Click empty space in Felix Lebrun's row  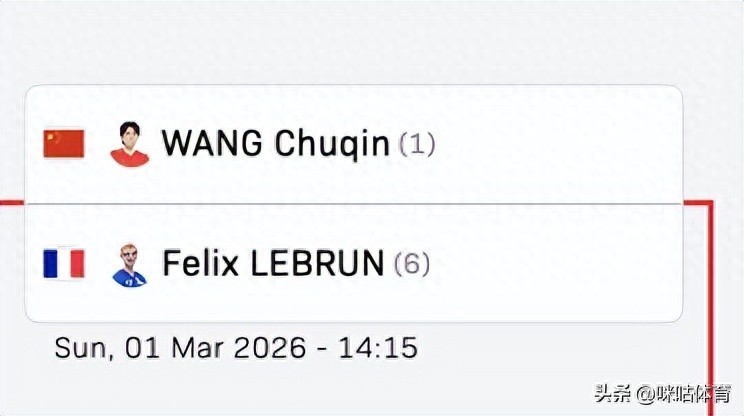pos(560,264)
